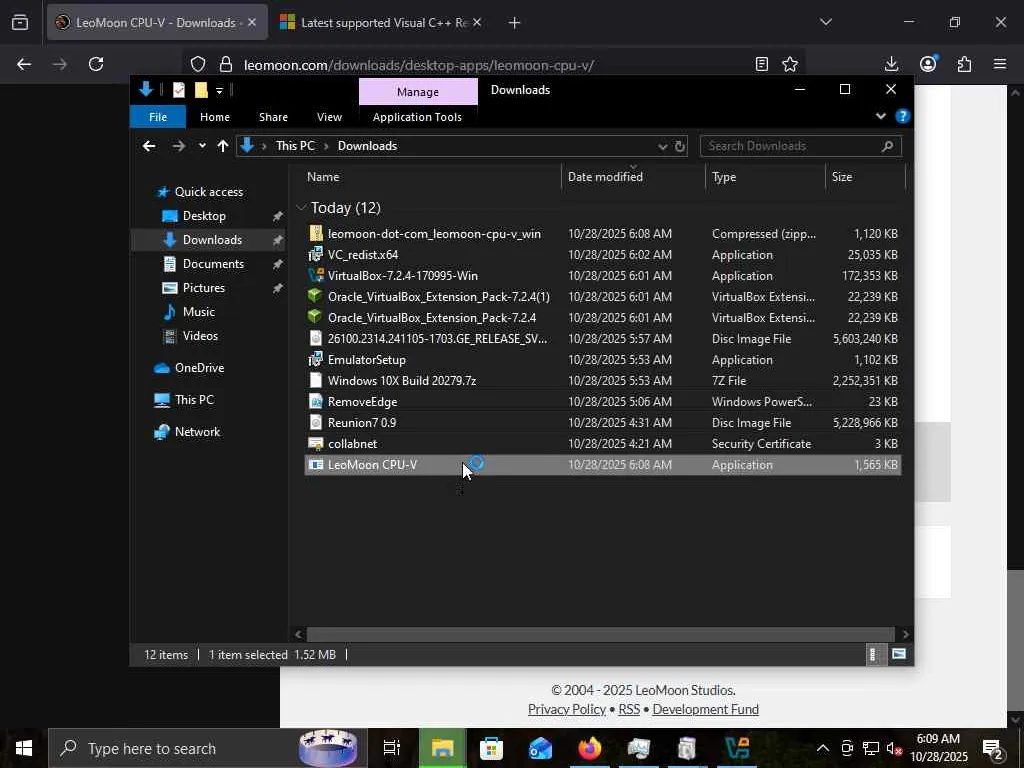Open File Explorer help question mark
The image size is (1024, 768).
click(903, 116)
